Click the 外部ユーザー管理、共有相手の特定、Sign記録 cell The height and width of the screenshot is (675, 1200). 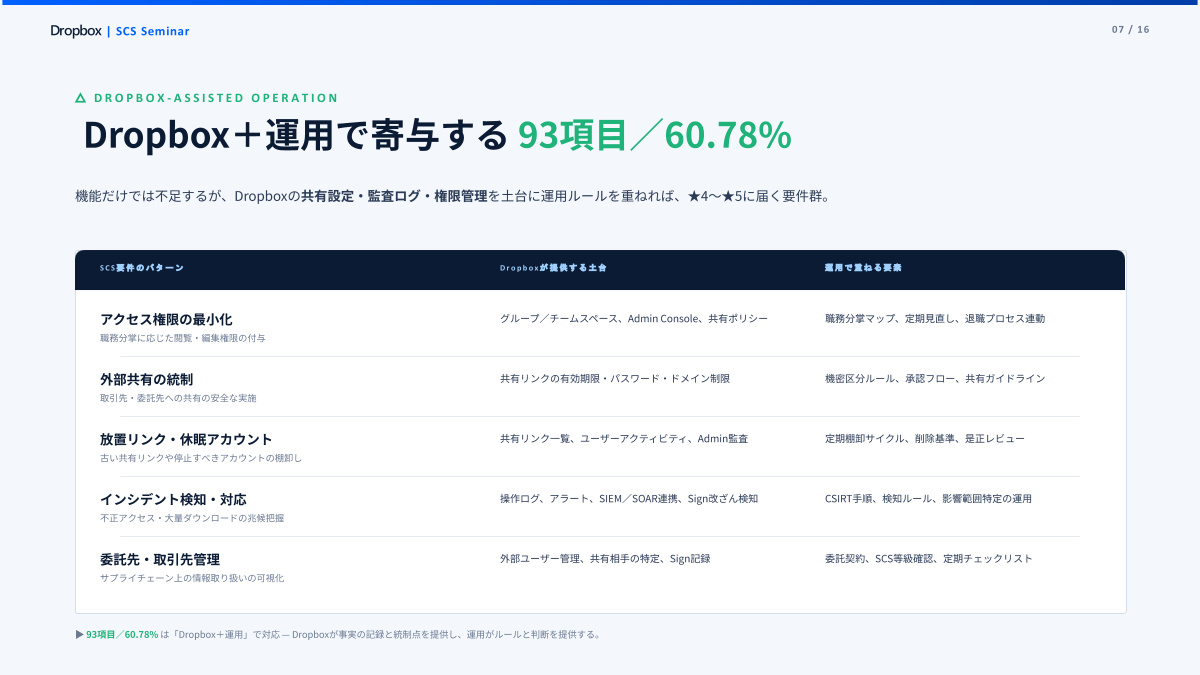605,559
